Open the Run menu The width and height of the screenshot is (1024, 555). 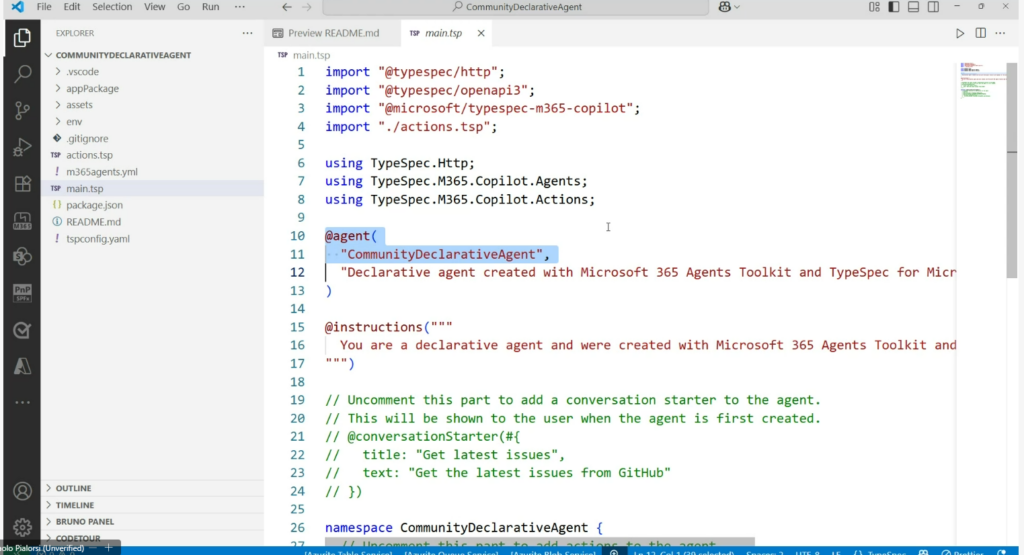click(x=210, y=7)
